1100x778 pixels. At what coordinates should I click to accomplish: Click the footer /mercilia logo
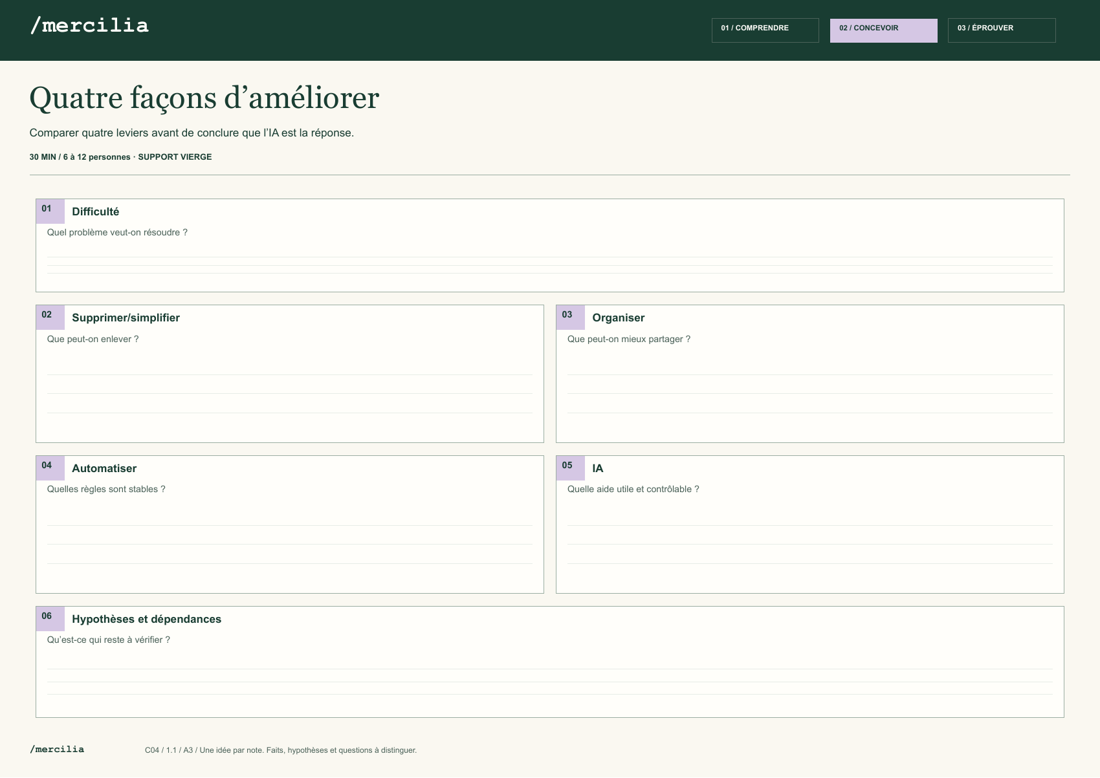tap(57, 749)
